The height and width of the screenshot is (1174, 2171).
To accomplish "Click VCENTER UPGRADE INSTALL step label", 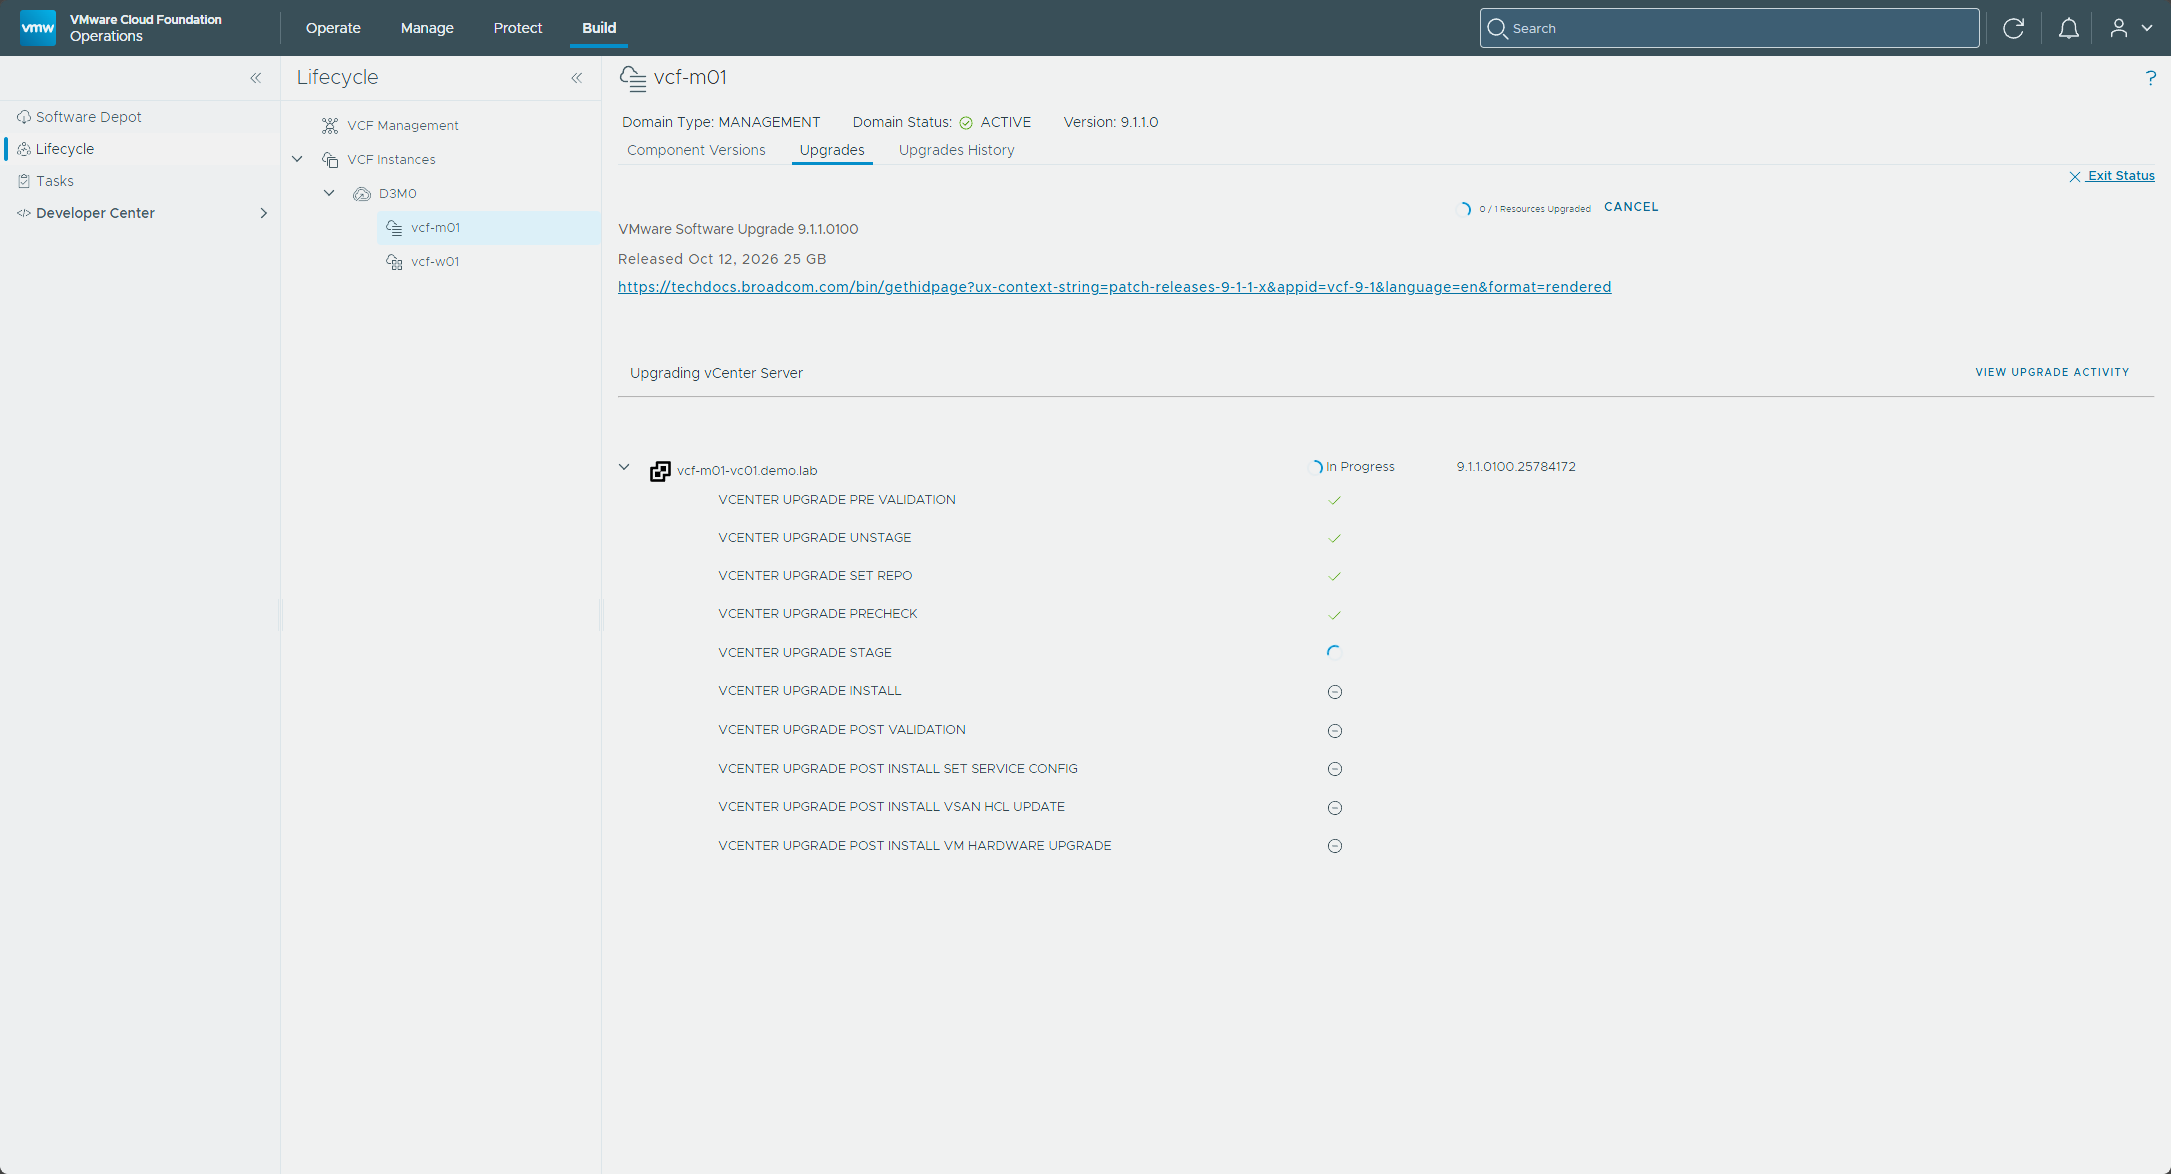I will tap(810, 691).
